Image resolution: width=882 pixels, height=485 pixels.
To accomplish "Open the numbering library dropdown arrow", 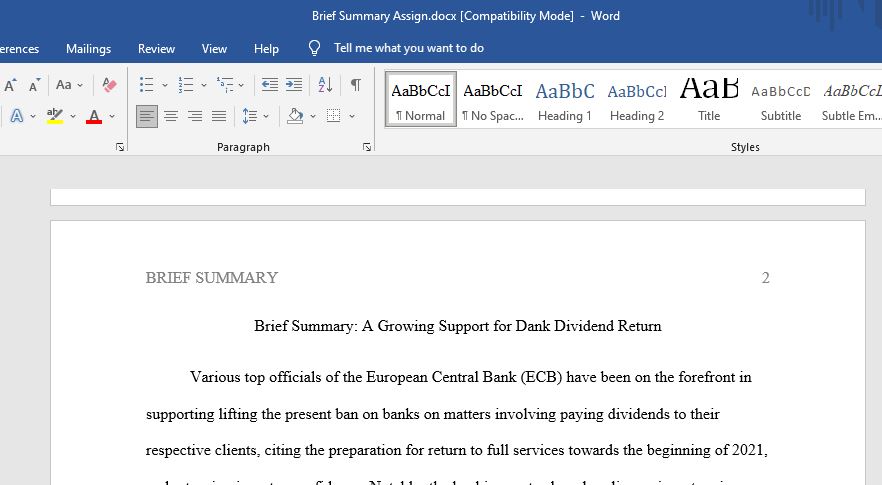I will [204, 86].
